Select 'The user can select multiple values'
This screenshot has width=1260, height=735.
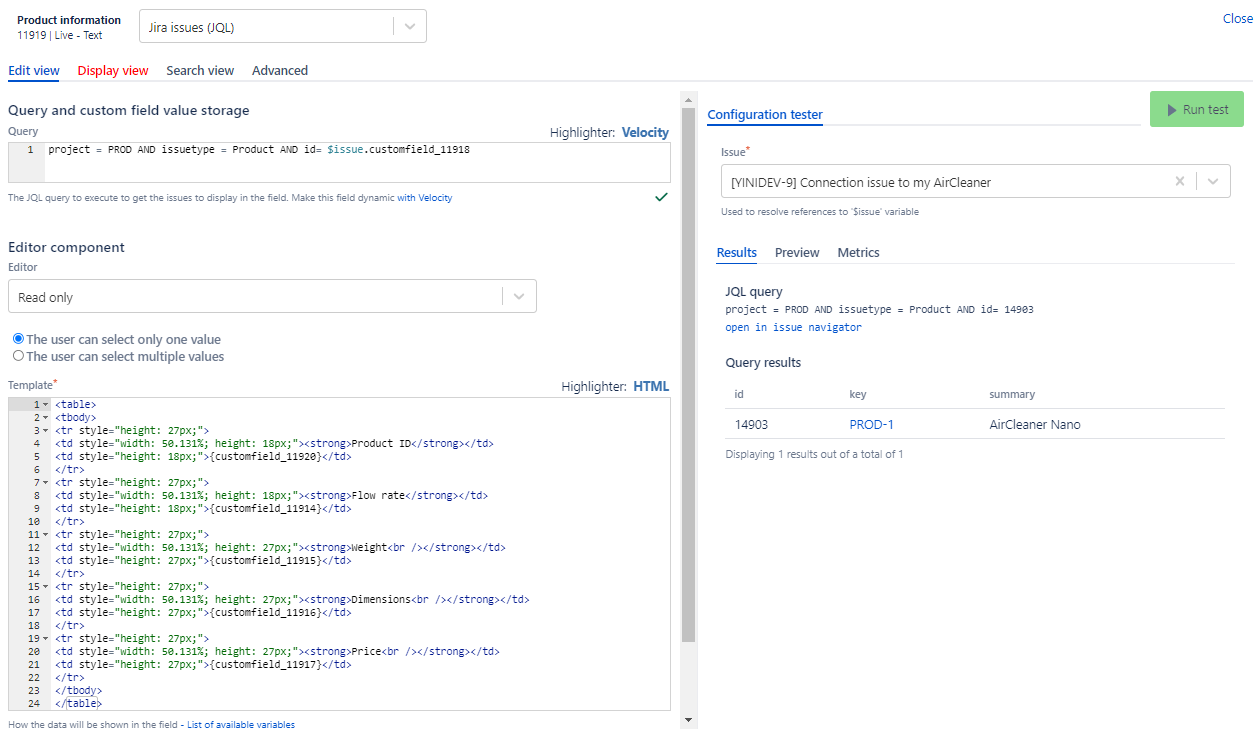[17, 356]
